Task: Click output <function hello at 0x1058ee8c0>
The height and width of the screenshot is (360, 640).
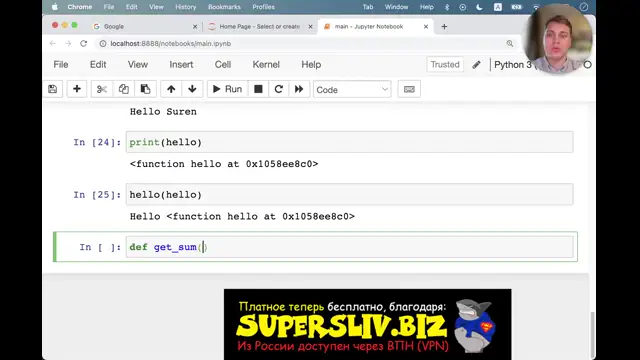Action: point(224,164)
